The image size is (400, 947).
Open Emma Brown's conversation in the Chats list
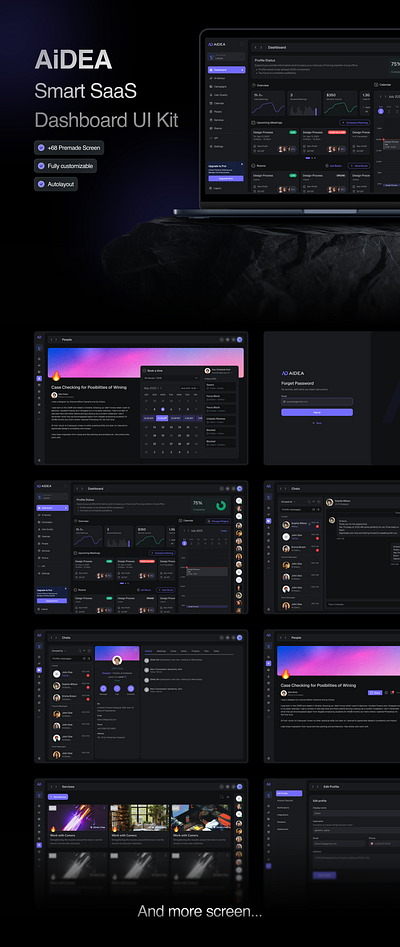299,548
